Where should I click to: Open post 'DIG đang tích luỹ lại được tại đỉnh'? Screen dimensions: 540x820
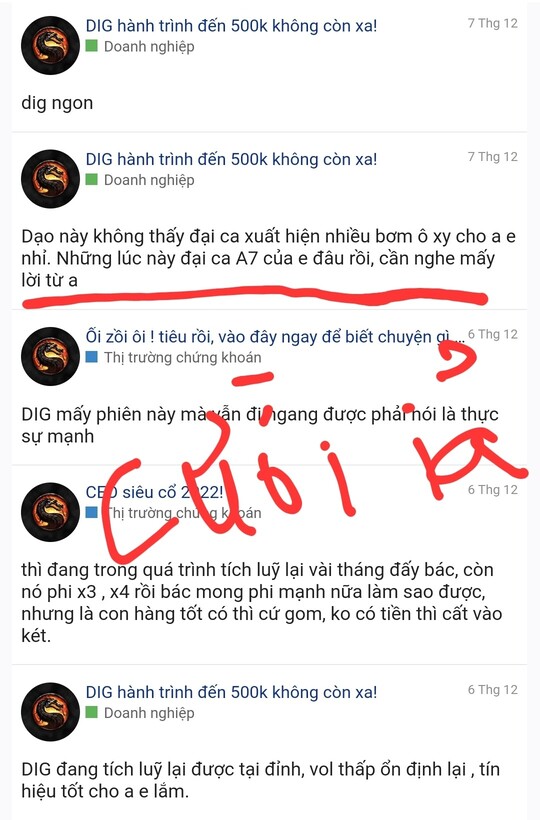point(260,780)
